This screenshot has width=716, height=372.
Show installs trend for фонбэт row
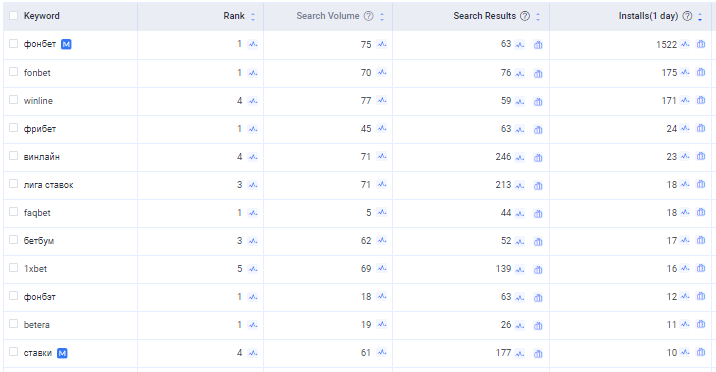[x=685, y=297]
